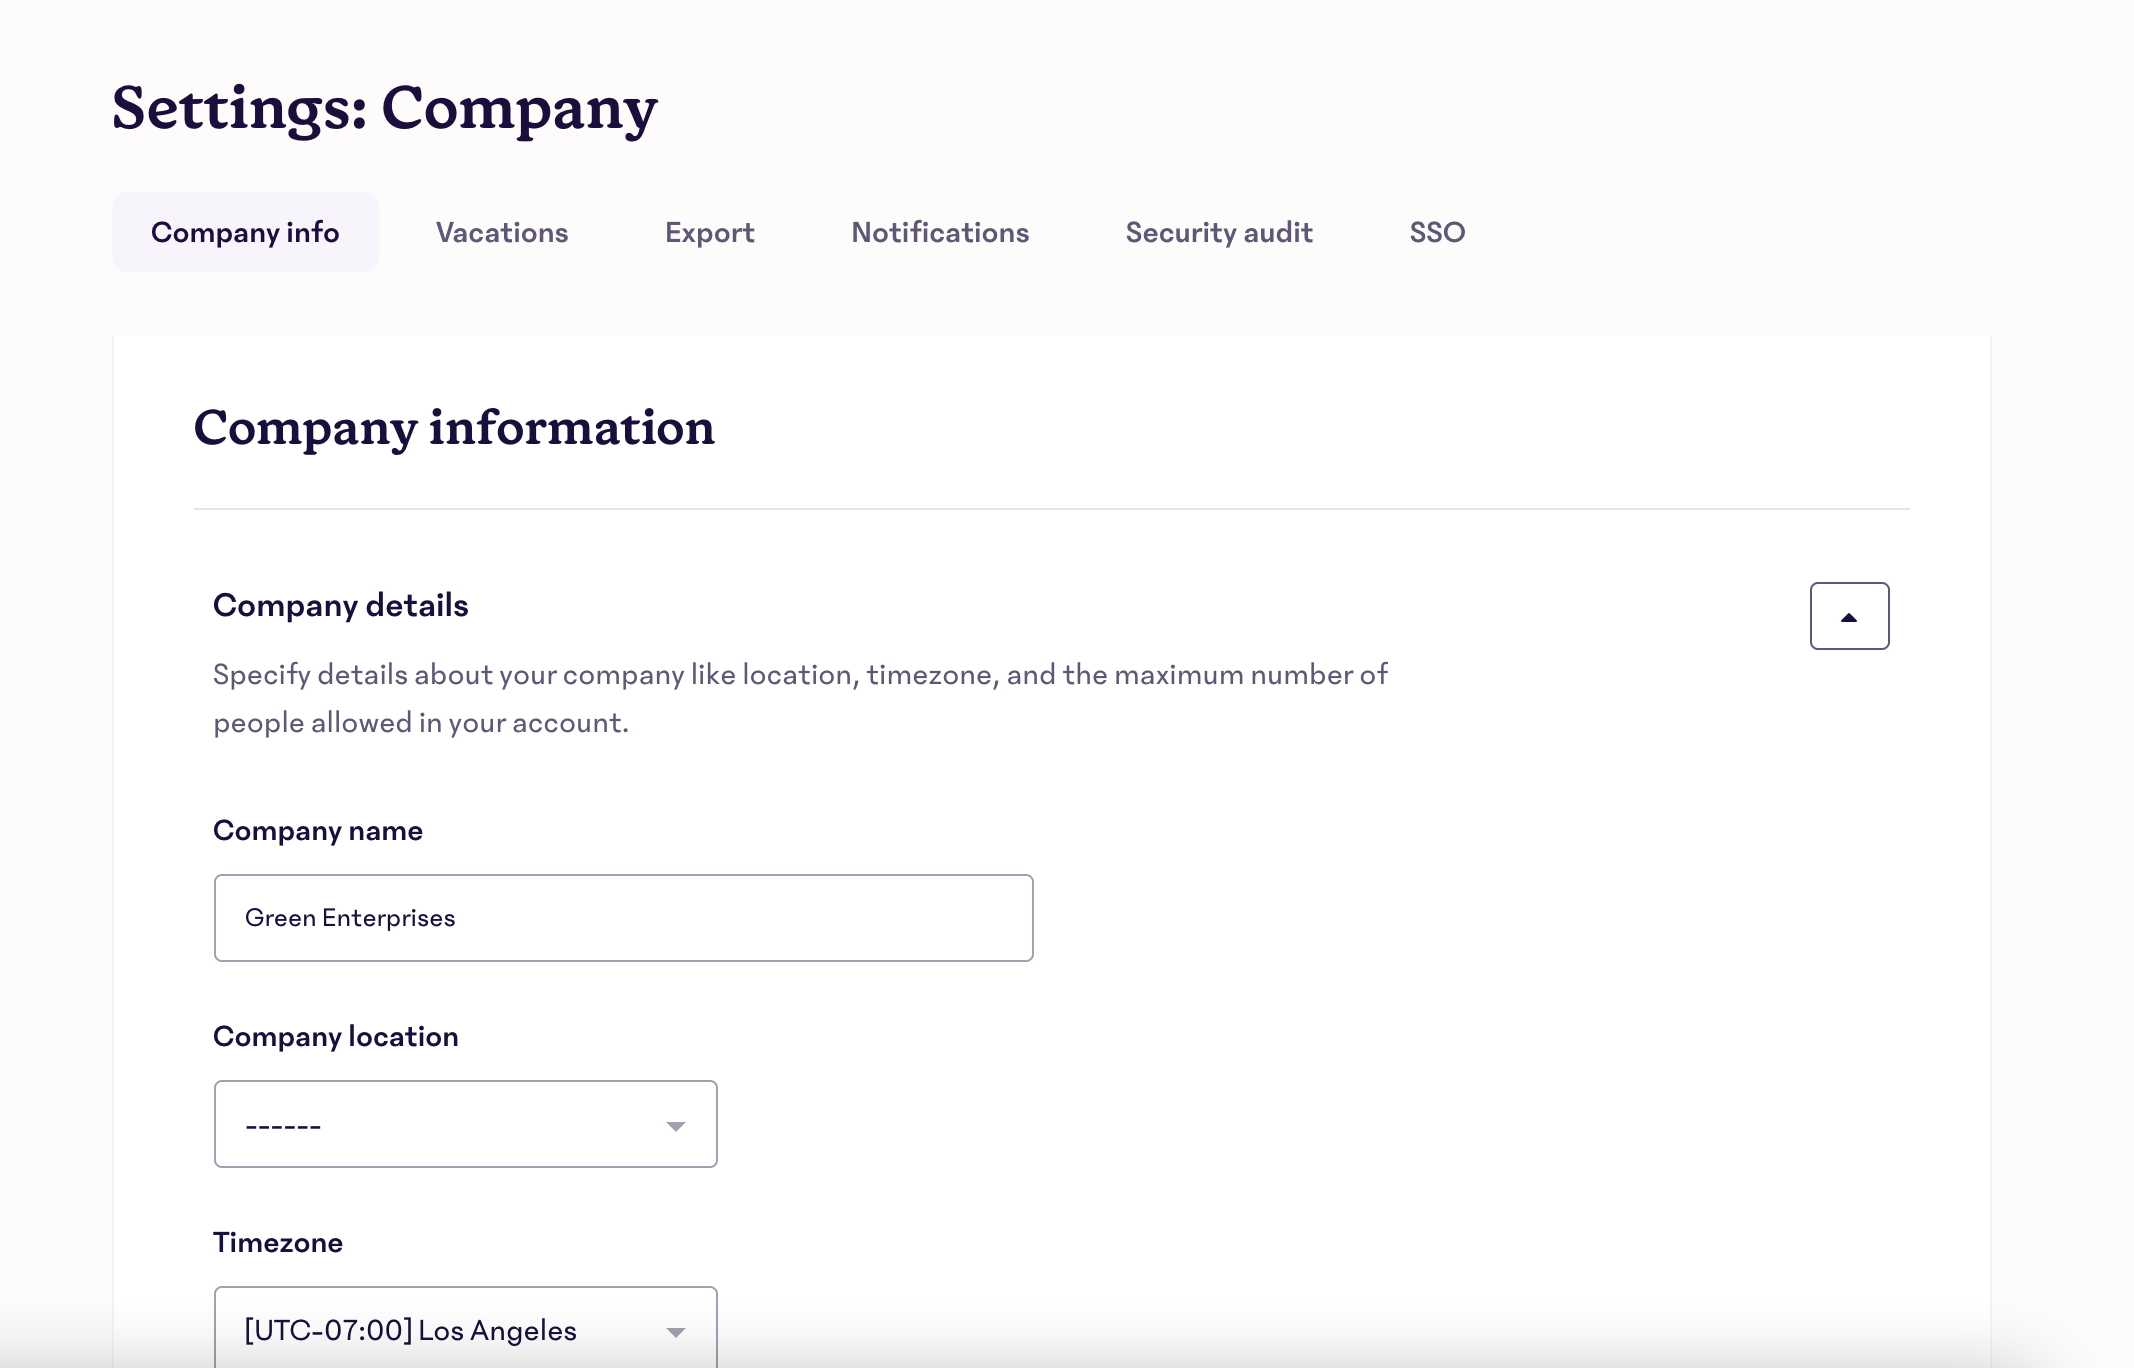Click the Company info active tab indicator

(x=244, y=232)
